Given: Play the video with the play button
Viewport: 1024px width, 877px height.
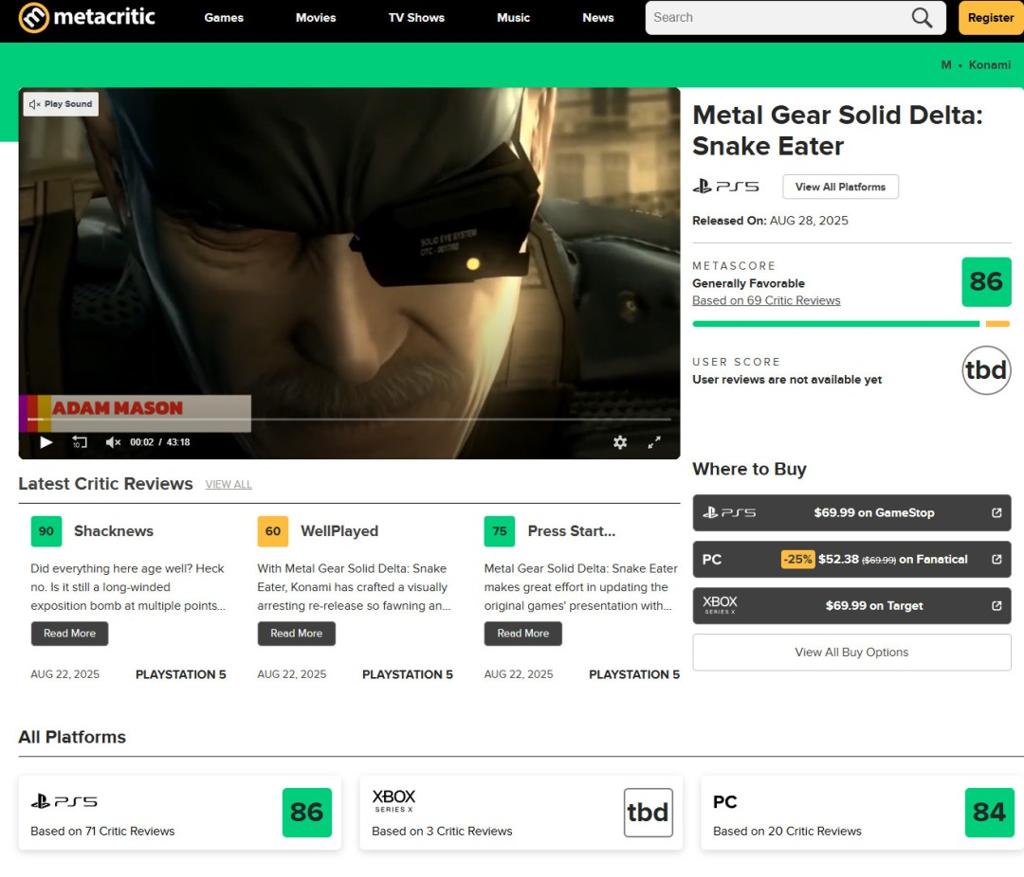Looking at the screenshot, I should [x=46, y=442].
